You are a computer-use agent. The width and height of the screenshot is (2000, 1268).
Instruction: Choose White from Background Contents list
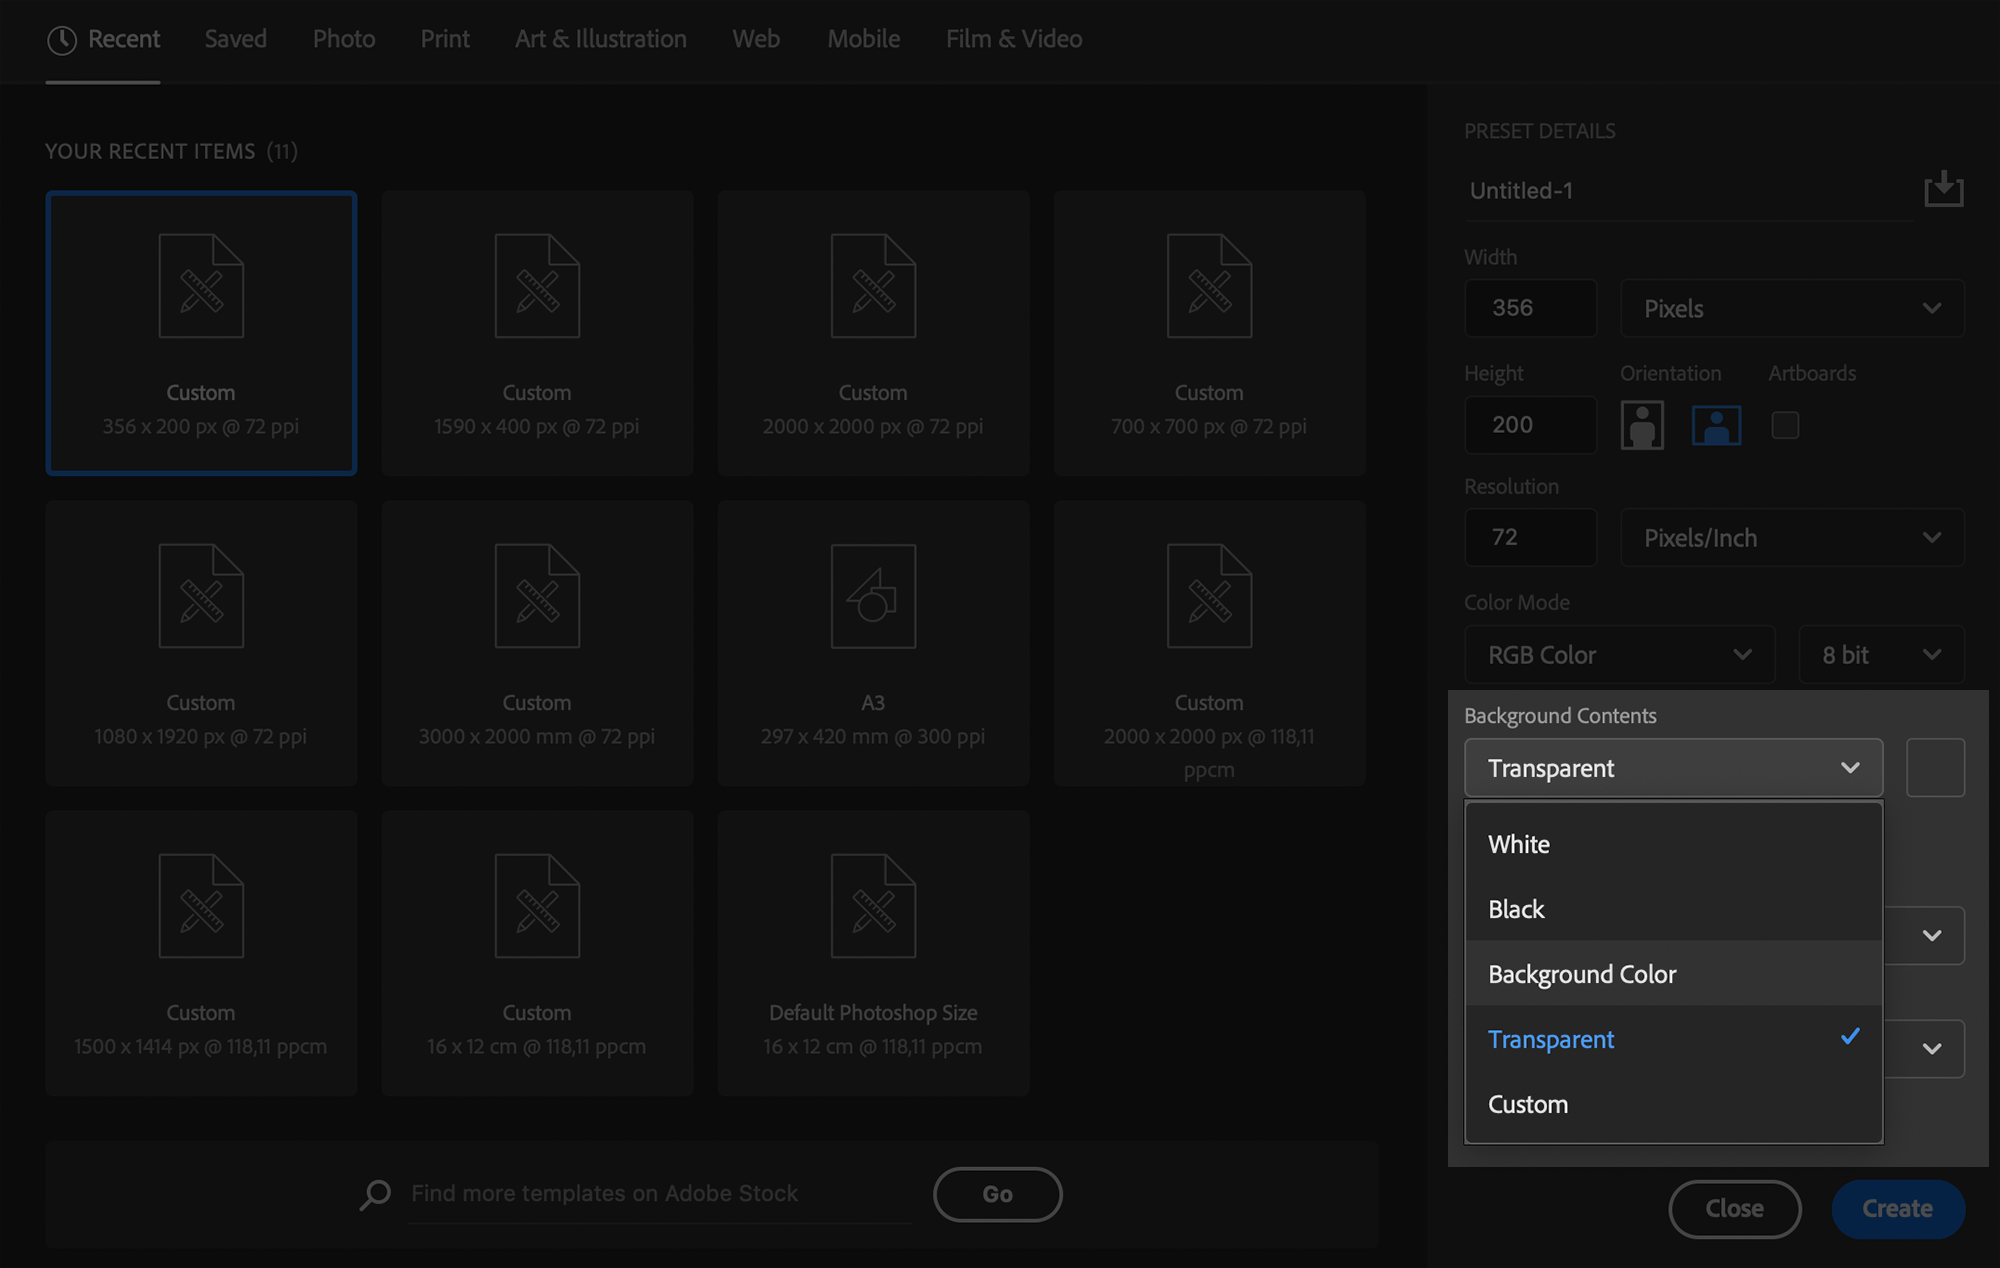1673,844
